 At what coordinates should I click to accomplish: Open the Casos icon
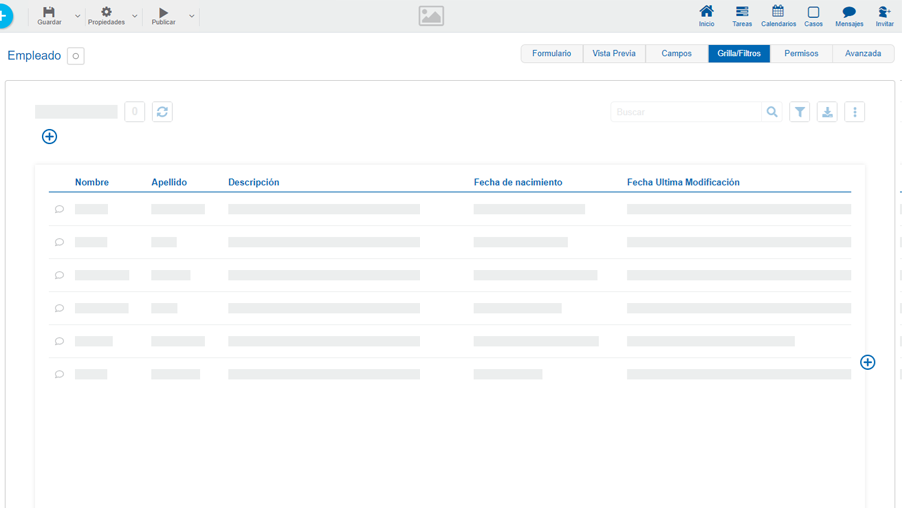tap(813, 12)
